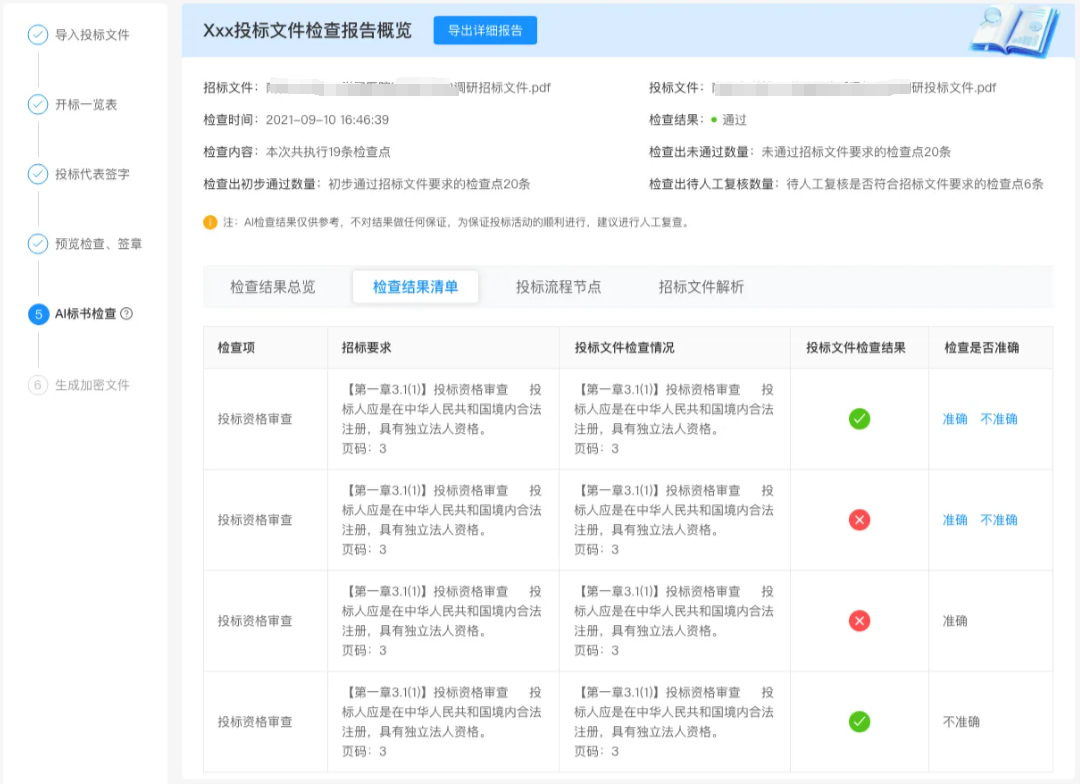Click the Xxx投标文件检查报告概览 title
This screenshot has height=784, width=1080.
click(x=307, y=30)
